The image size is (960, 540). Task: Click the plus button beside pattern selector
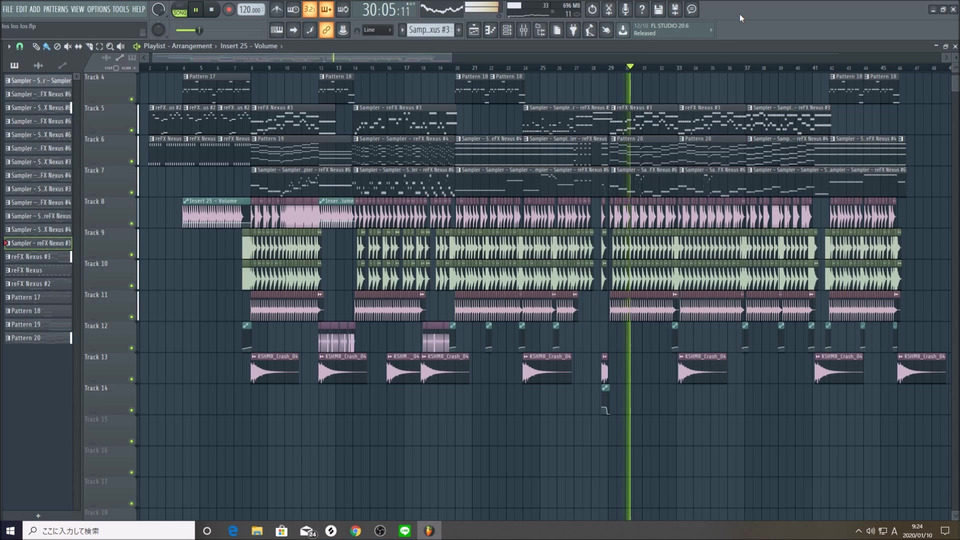coord(459,30)
